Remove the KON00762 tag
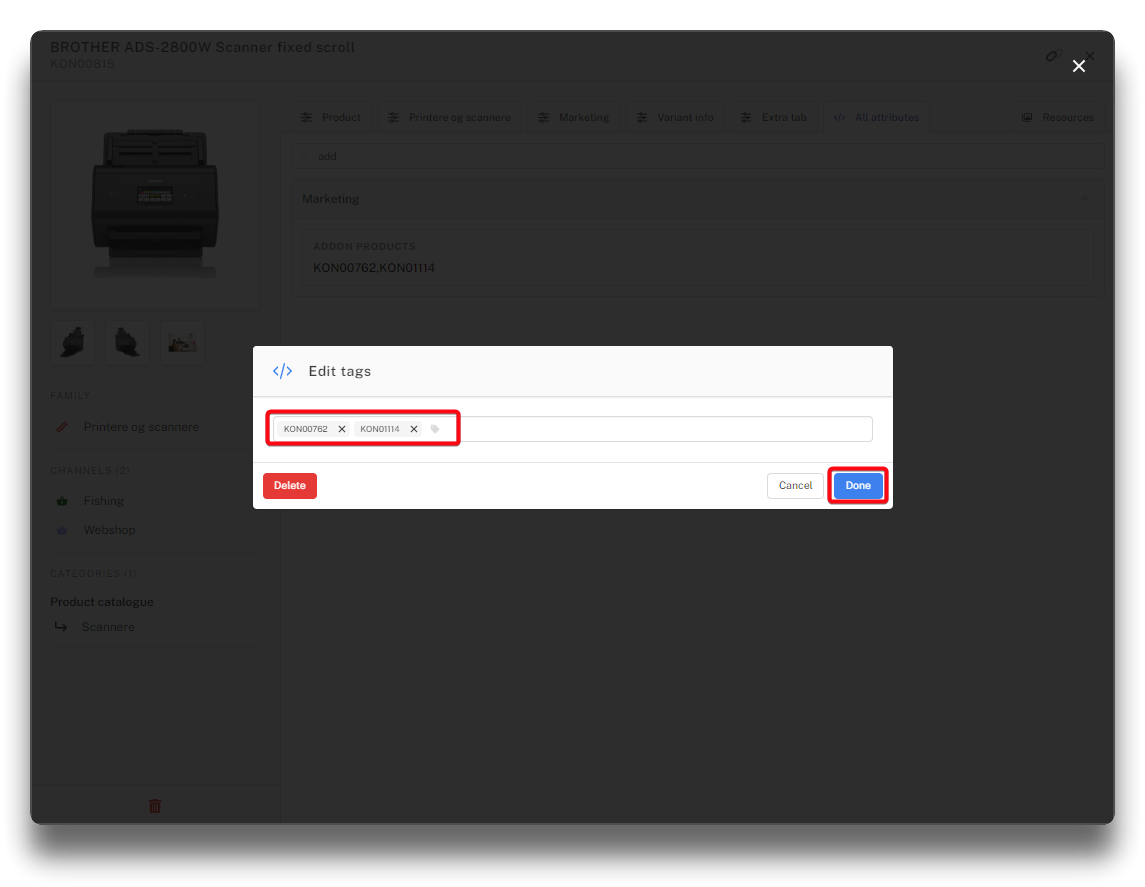 [x=342, y=429]
